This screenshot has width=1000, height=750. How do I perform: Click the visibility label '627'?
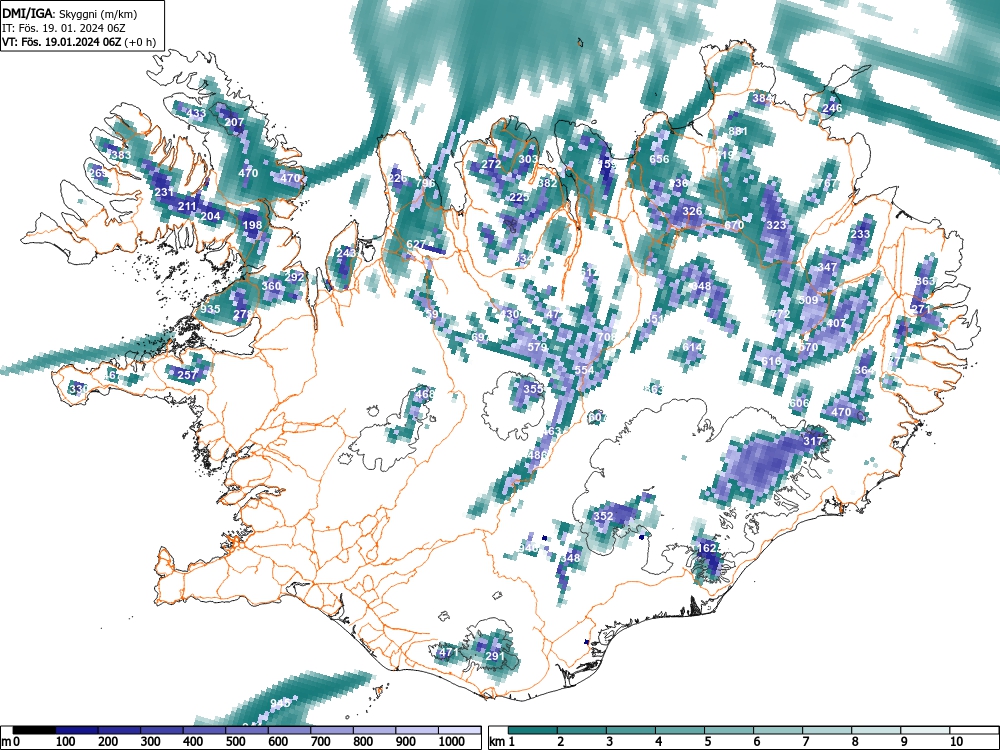[x=416, y=244]
